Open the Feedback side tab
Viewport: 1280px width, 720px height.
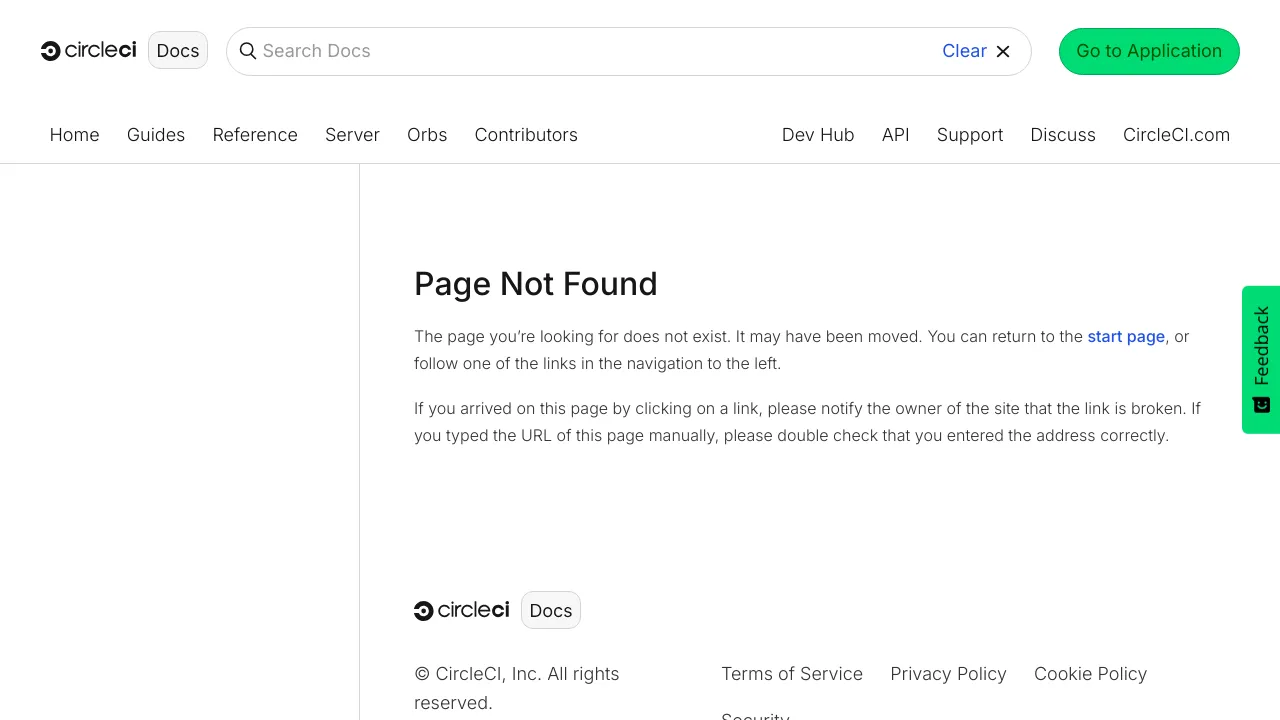1261,360
